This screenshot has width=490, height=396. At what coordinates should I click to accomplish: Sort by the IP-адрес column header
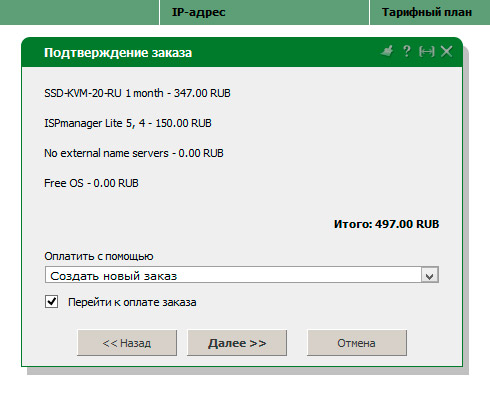[264, 12]
